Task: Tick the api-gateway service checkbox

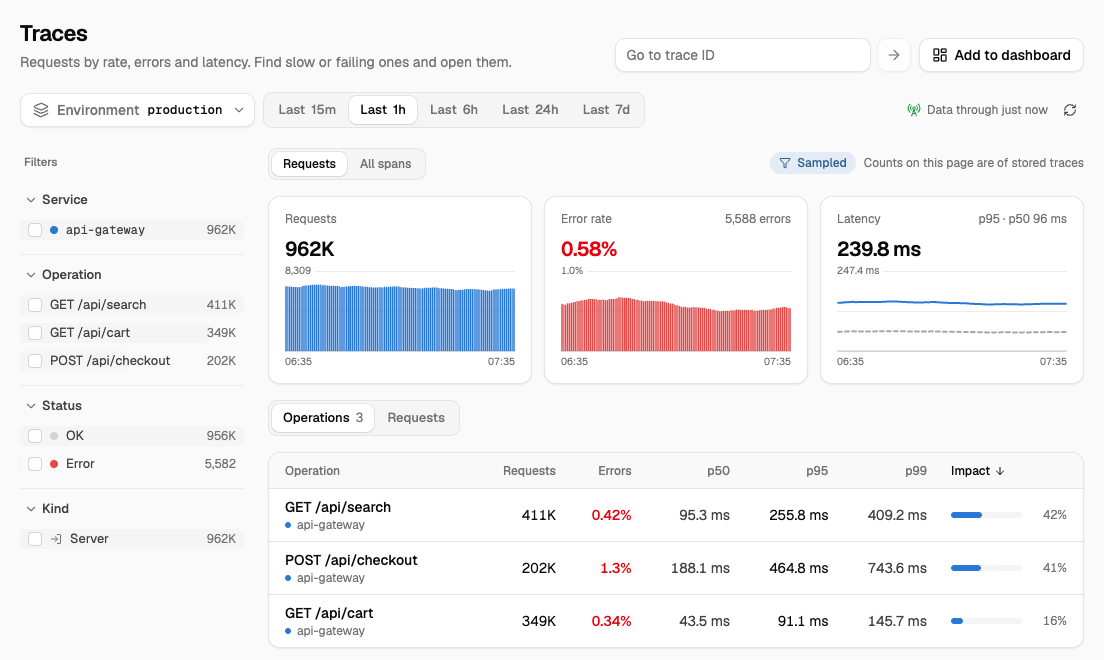Action: 34,230
